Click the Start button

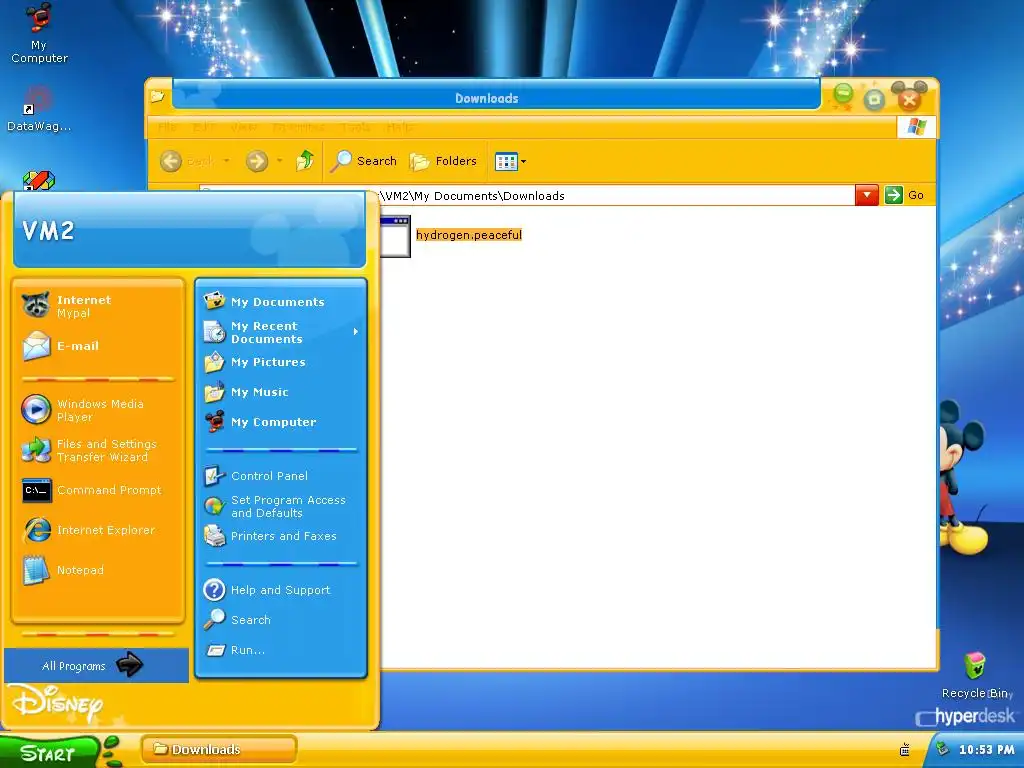tap(49, 752)
